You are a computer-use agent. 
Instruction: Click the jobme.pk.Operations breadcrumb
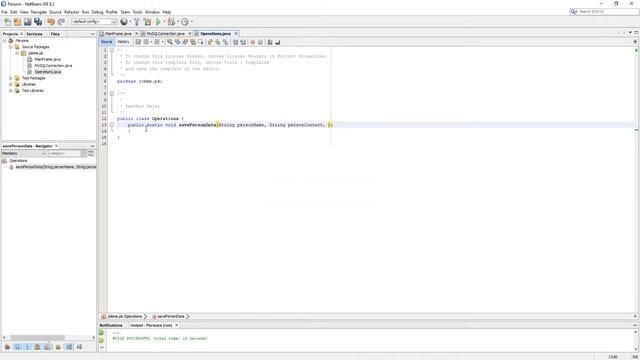click(x=124, y=316)
